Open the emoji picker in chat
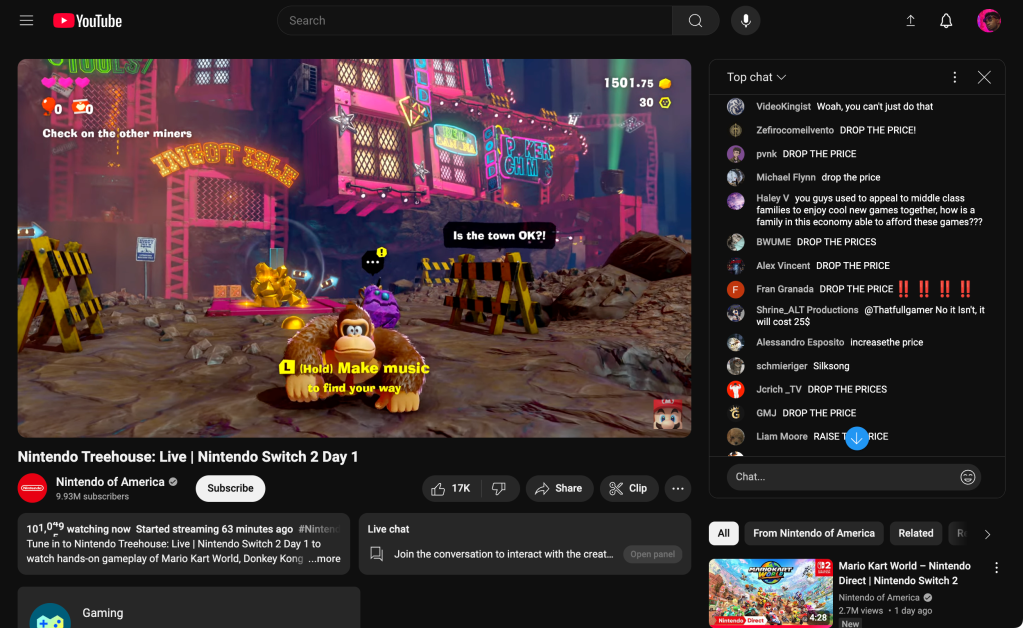This screenshot has width=1023, height=628. [x=967, y=477]
